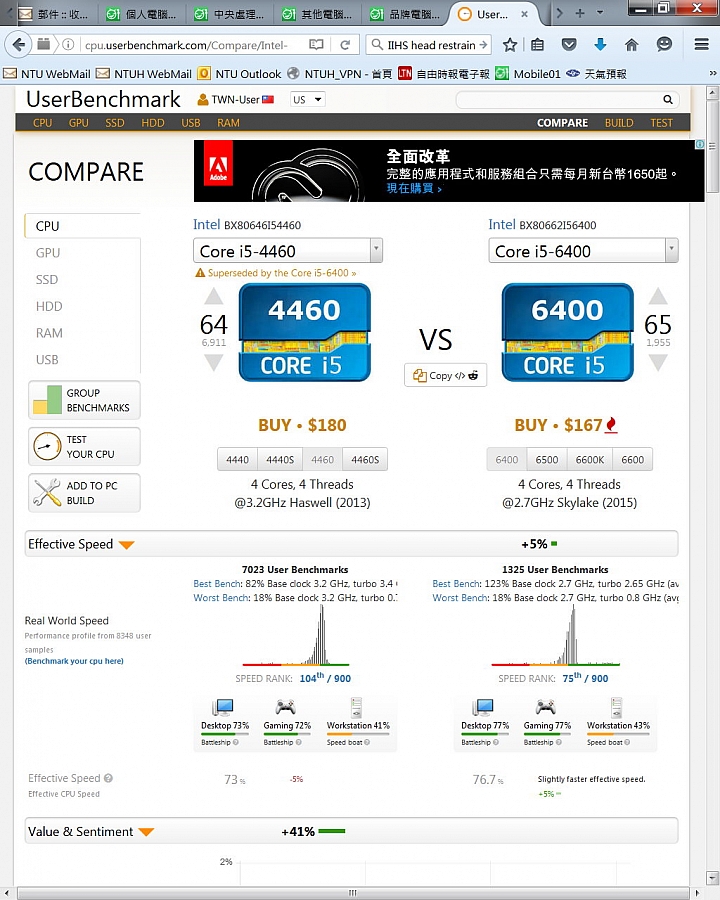The width and height of the screenshot is (720, 900).
Task: Click Add To PC Build button
Action: tap(84, 492)
